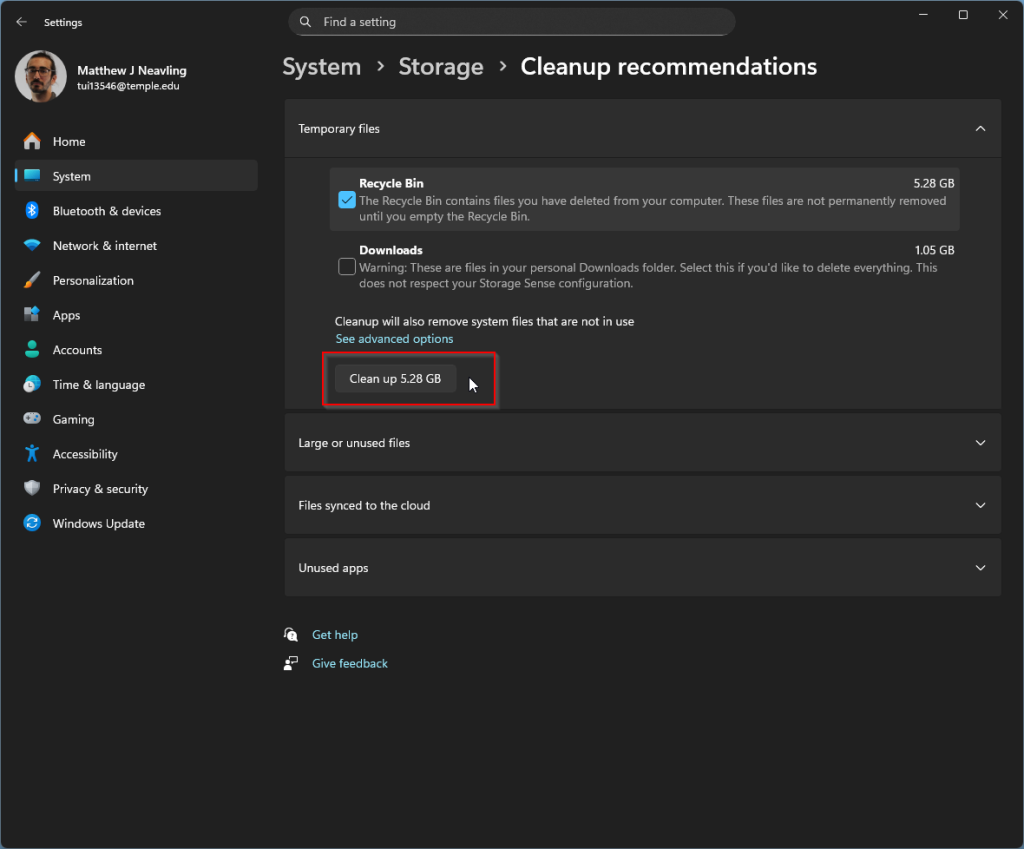Expand Files synced to the cloud
This screenshot has height=849, width=1024.
[980, 506]
